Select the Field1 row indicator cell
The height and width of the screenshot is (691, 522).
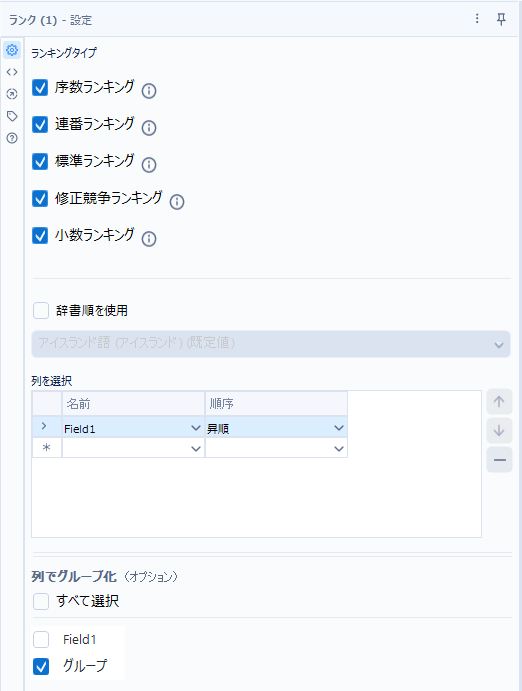point(46,427)
